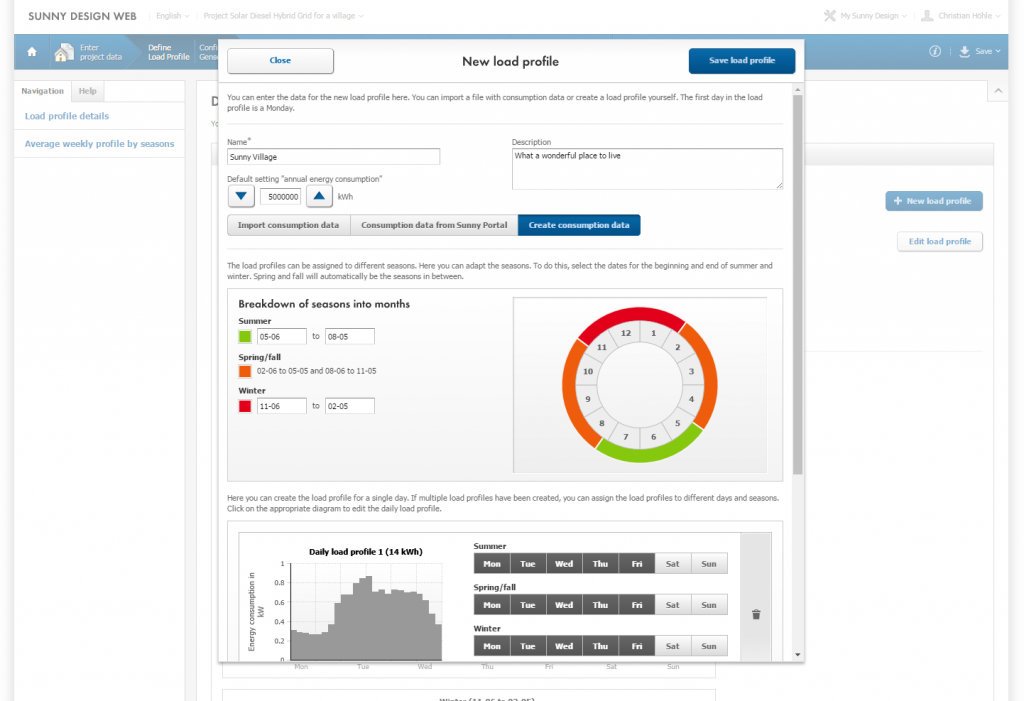Expand the project name dropdown

(283, 16)
